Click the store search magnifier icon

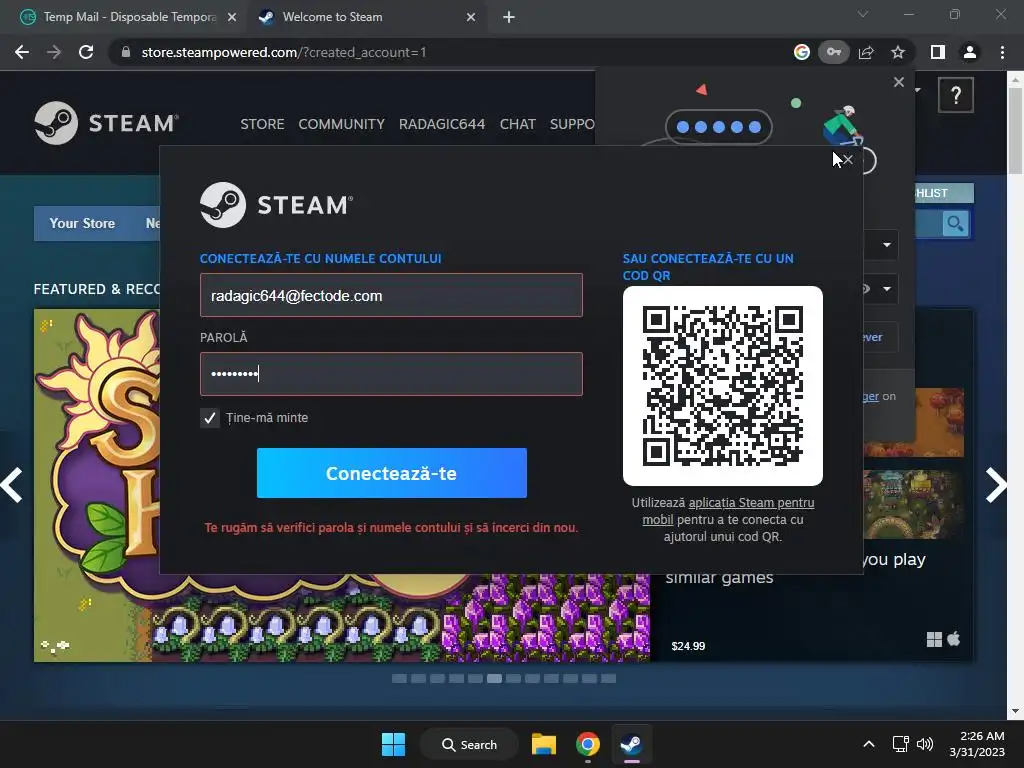point(955,224)
